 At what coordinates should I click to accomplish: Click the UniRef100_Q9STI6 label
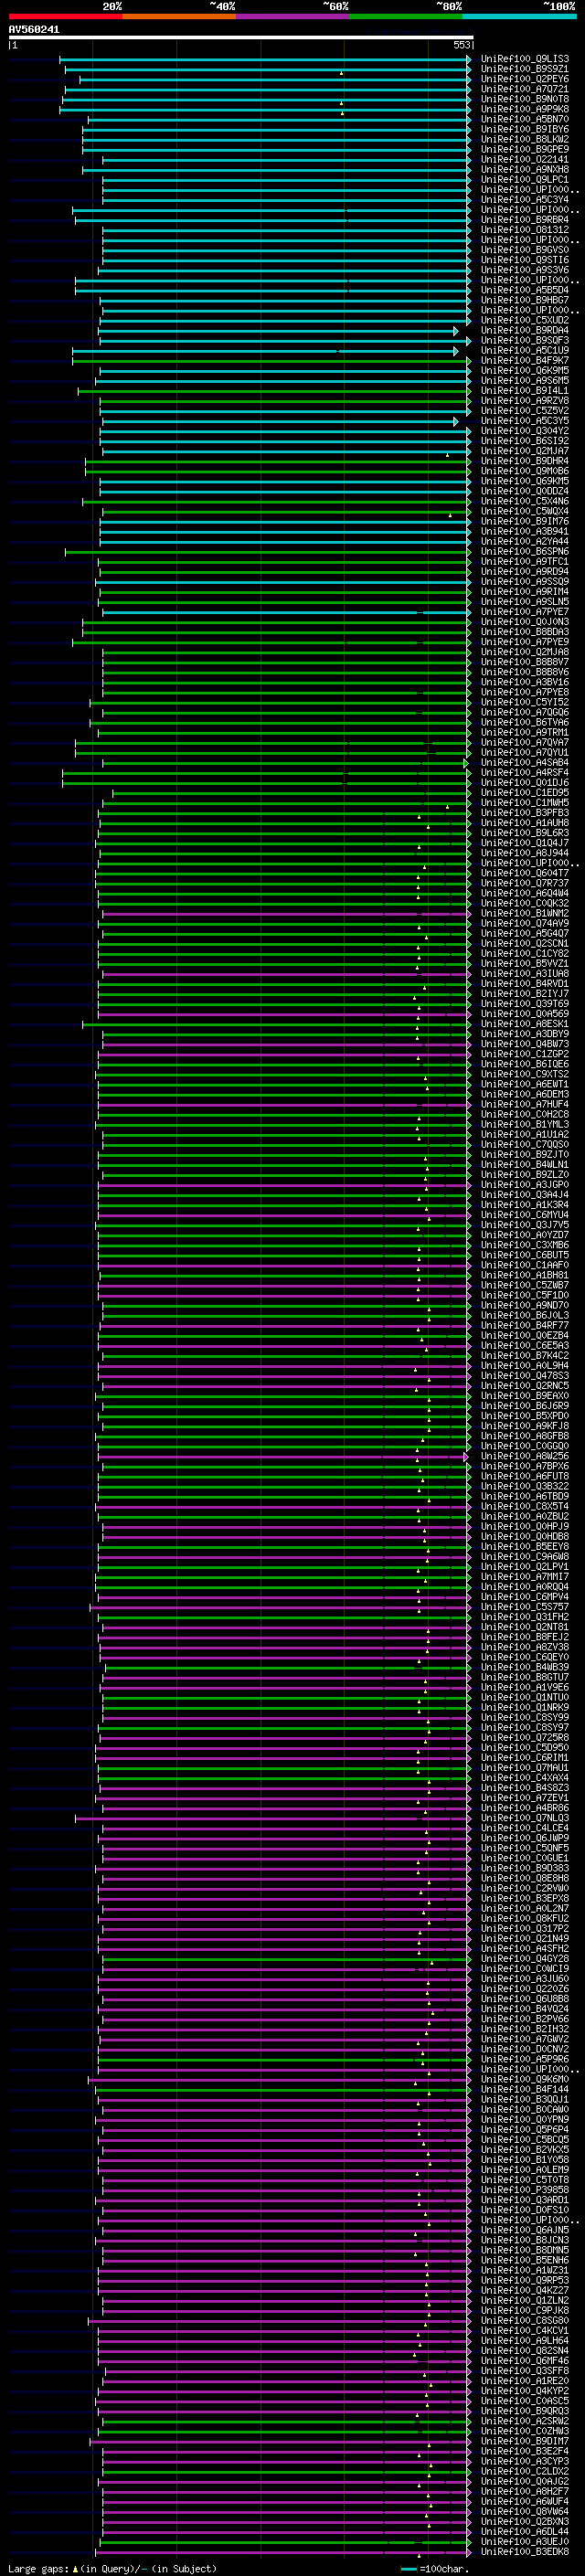click(525, 260)
